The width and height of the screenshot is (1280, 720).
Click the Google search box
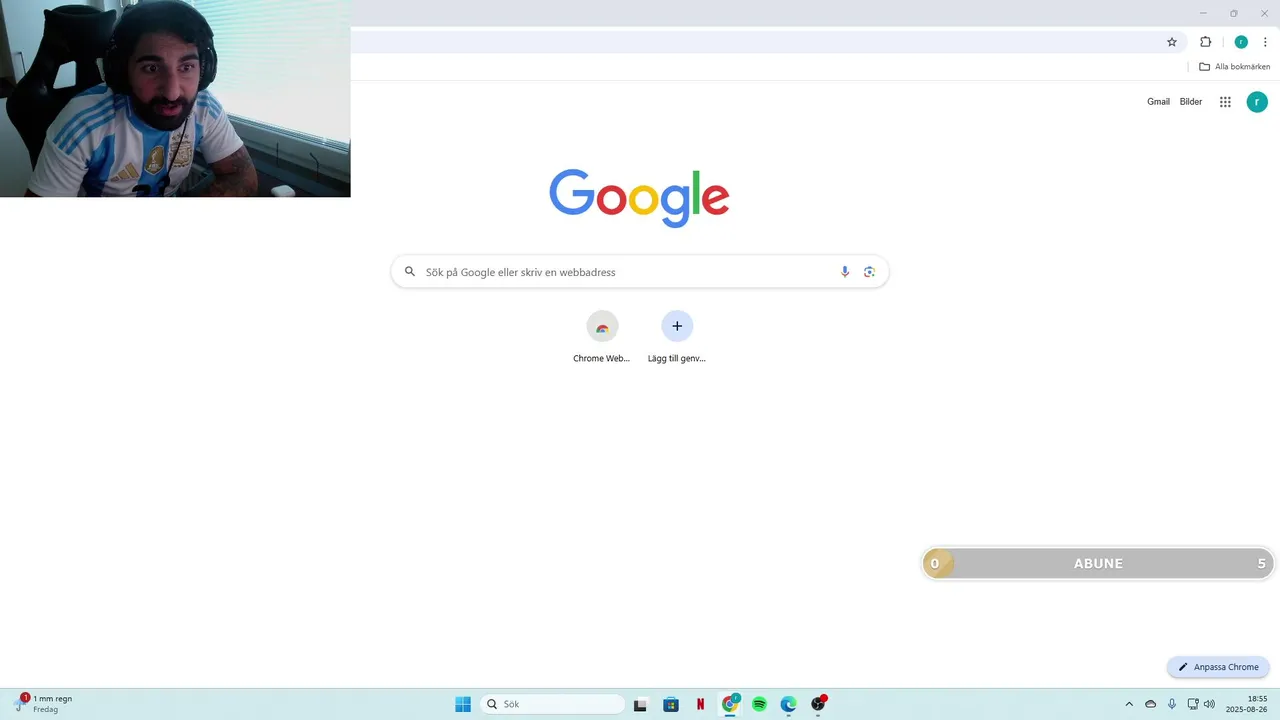pyautogui.click(x=640, y=272)
